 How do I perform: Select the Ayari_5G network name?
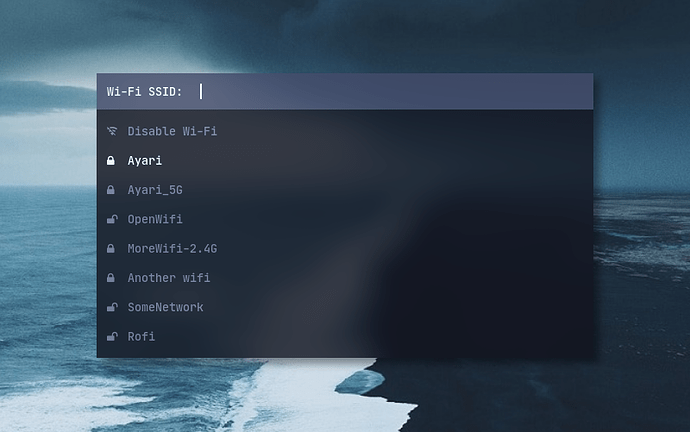coord(155,190)
